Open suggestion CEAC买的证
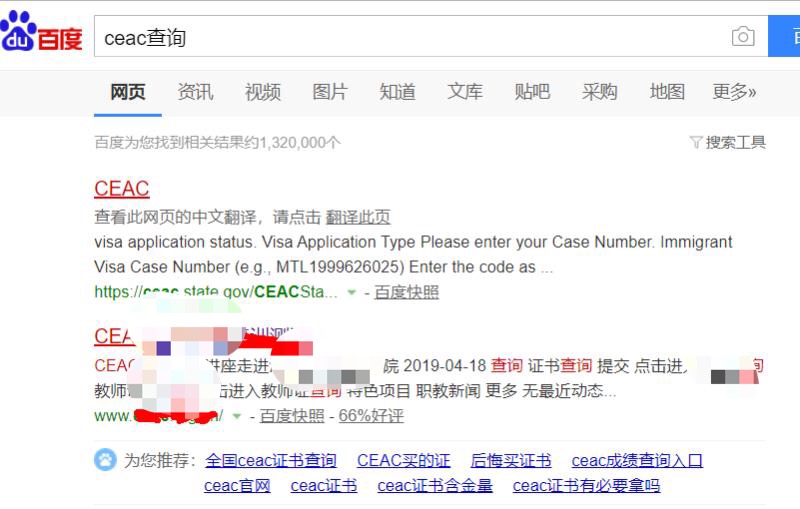800x509 pixels. (x=404, y=460)
